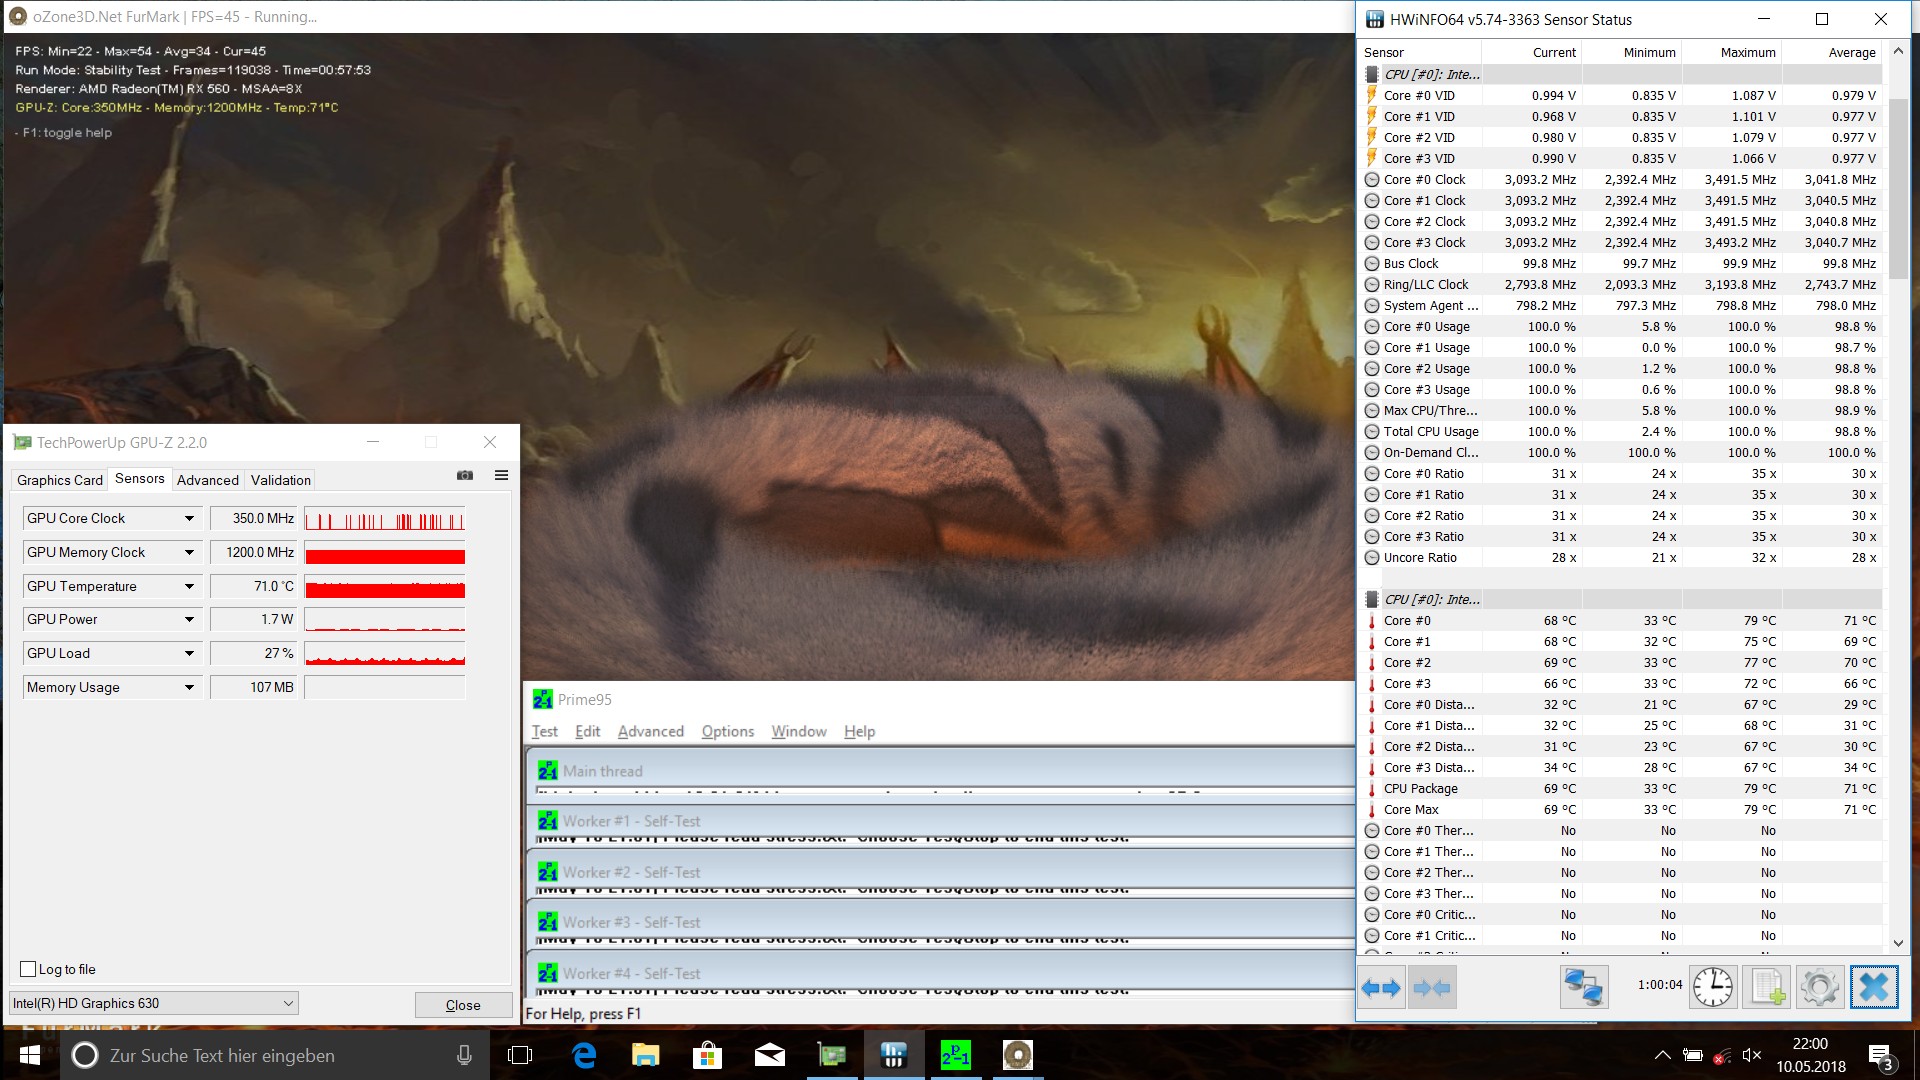Switch to Advanced tab in GPU-Z
The height and width of the screenshot is (1080, 1920).
[x=208, y=480]
